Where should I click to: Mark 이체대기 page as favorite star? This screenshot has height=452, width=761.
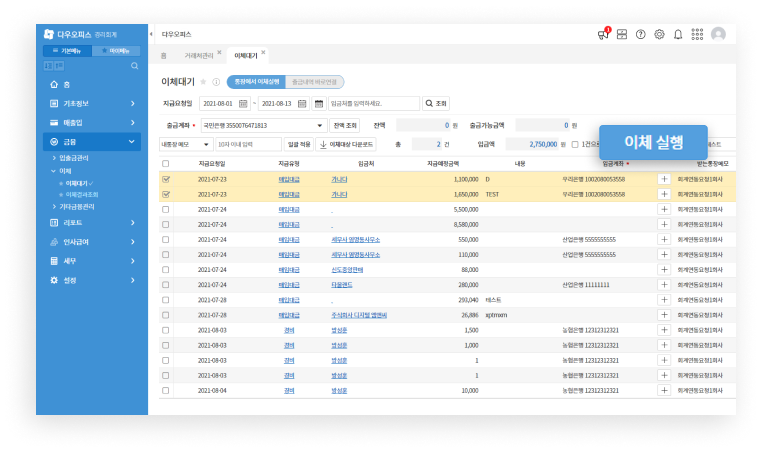(x=203, y=82)
